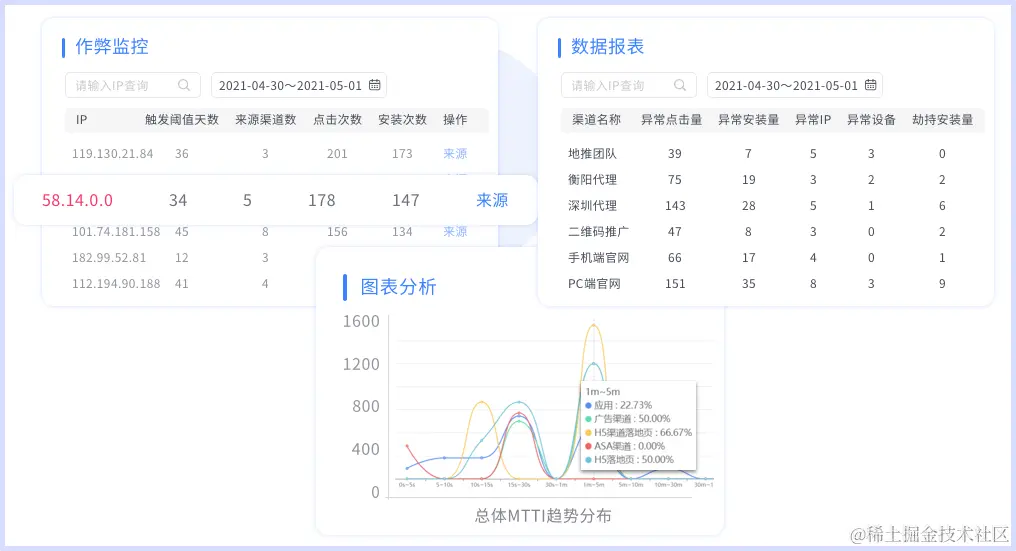
Task: Open calendar icon in 作弊监控 date range
Action: tap(375, 85)
